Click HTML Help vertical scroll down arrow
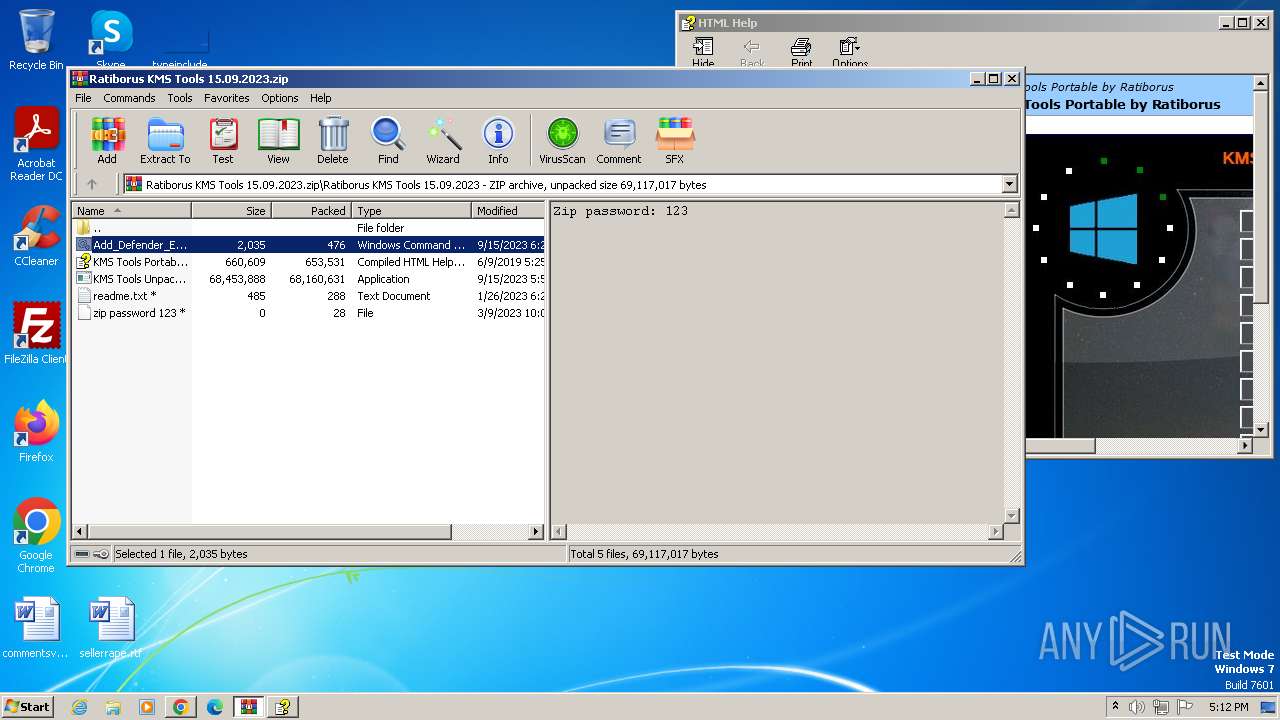 click(1260, 429)
